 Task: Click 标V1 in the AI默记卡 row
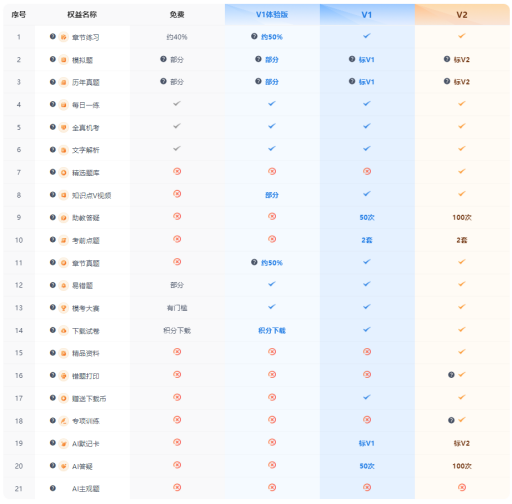tap(367, 443)
